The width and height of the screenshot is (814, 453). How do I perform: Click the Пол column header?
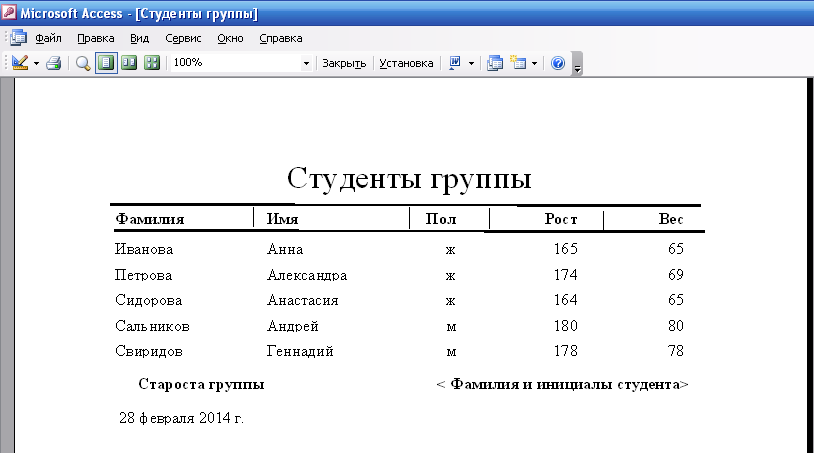point(441,219)
